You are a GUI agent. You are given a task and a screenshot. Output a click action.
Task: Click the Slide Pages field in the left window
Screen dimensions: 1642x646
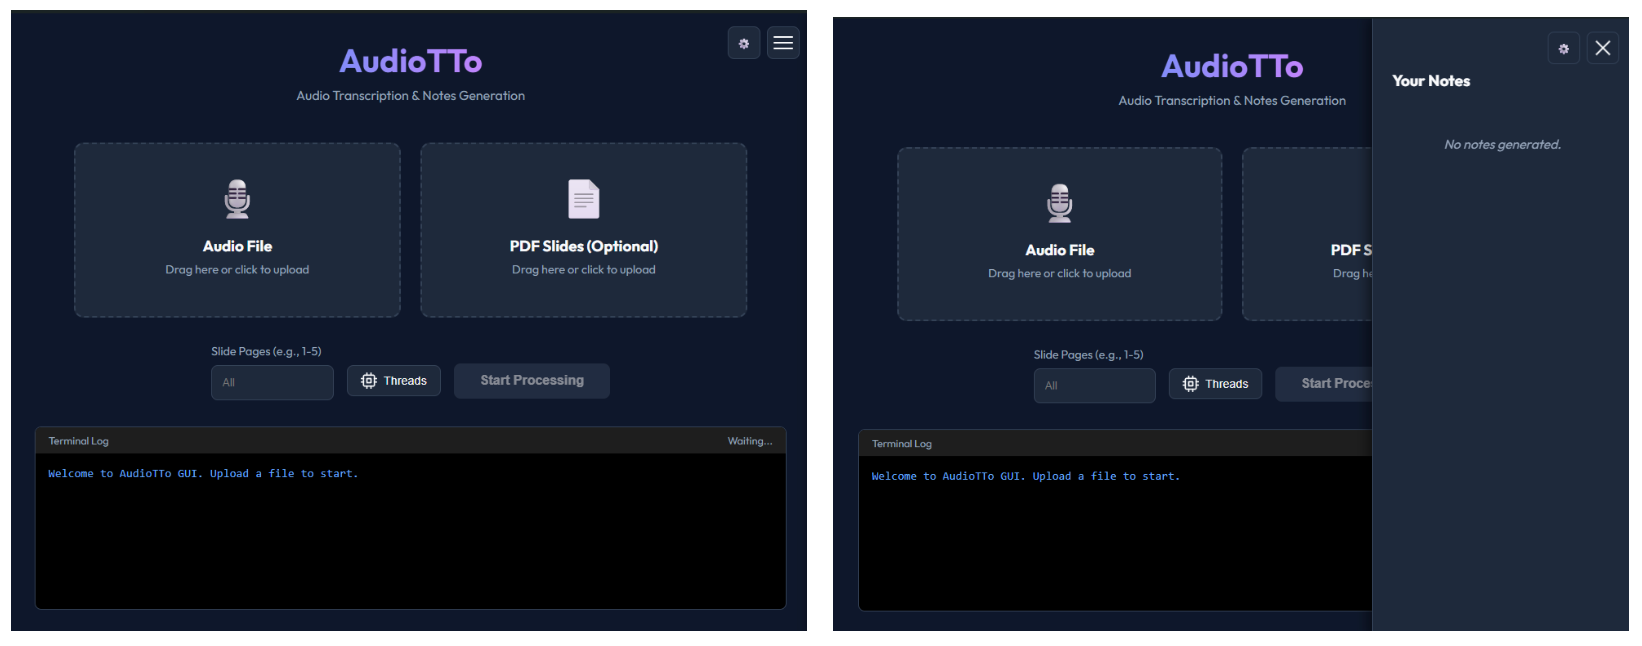(x=272, y=383)
